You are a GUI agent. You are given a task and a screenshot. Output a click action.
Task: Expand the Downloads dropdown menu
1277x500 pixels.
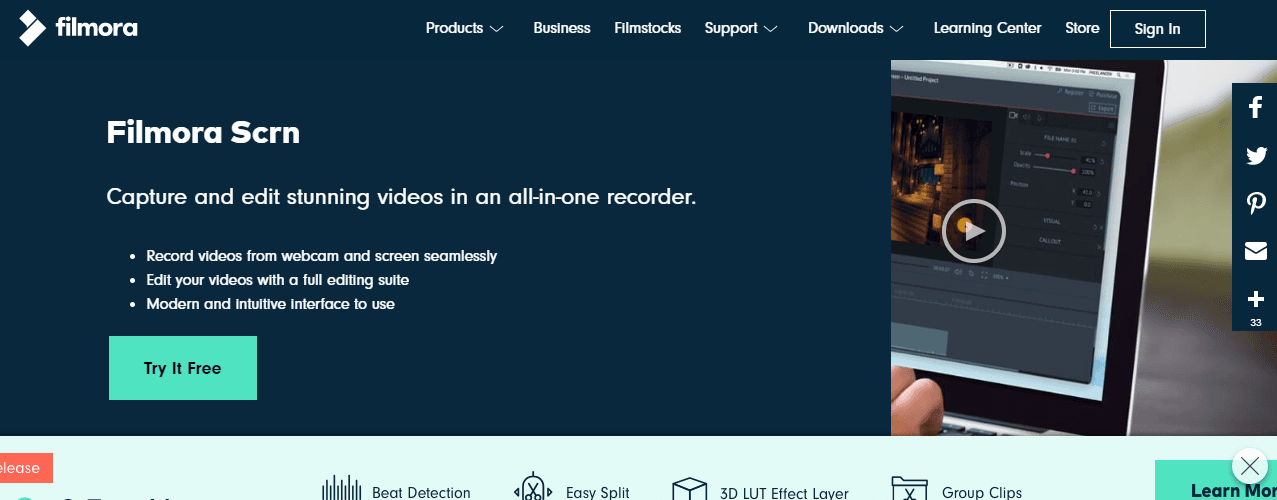click(x=857, y=28)
